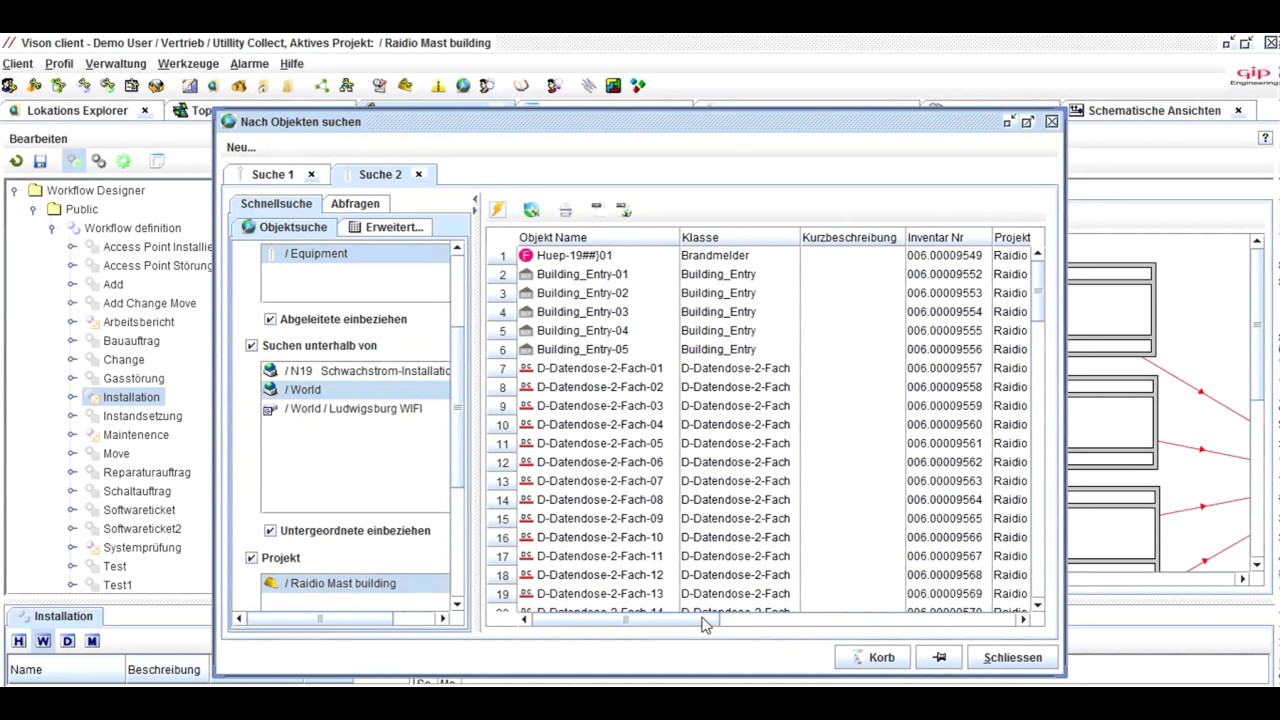Image resolution: width=1280 pixels, height=720 pixels.
Task: Click the yellow warning triangle toolbar icon
Action: point(438,86)
